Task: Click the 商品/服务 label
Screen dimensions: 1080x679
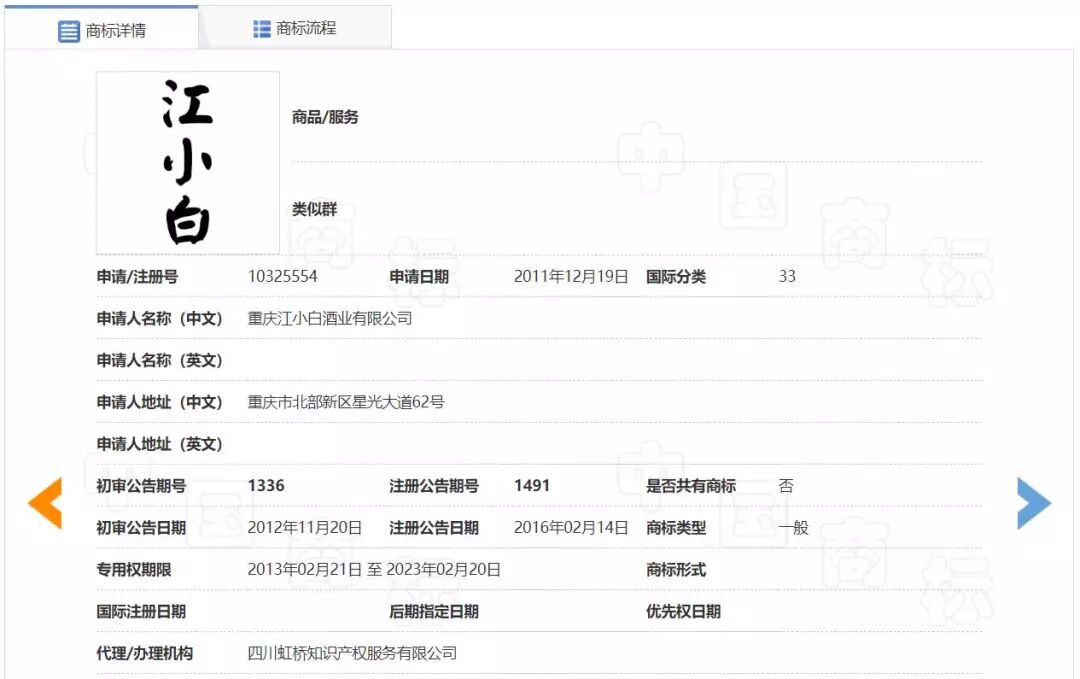Action: pyautogui.click(x=325, y=117)
